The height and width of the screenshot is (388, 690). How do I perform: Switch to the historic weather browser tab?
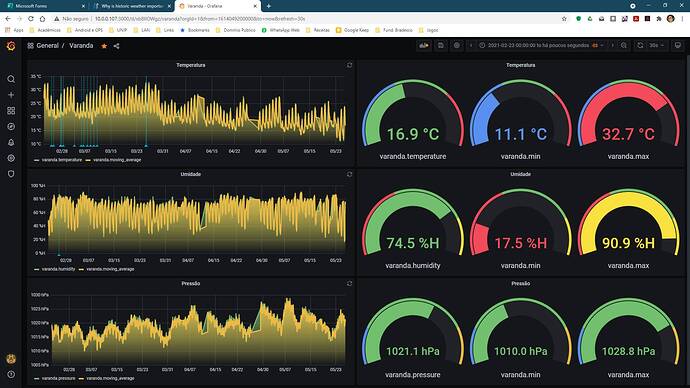(x=132, y=6)
